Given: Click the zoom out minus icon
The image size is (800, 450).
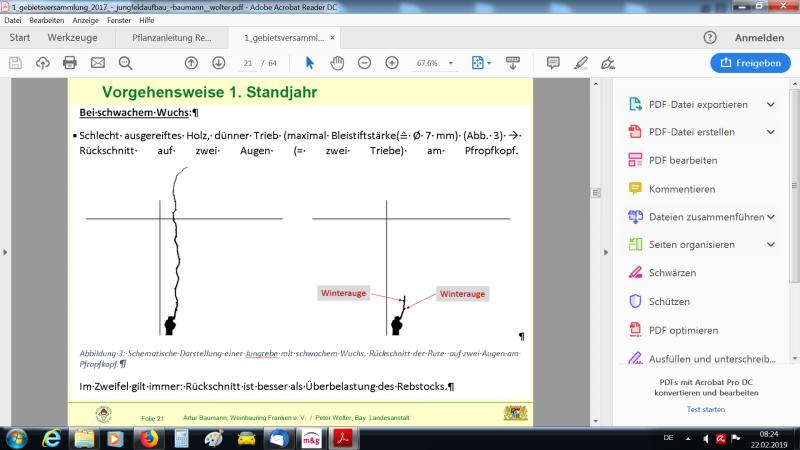Looking at the screenshot, I should [x=364, y=62].
